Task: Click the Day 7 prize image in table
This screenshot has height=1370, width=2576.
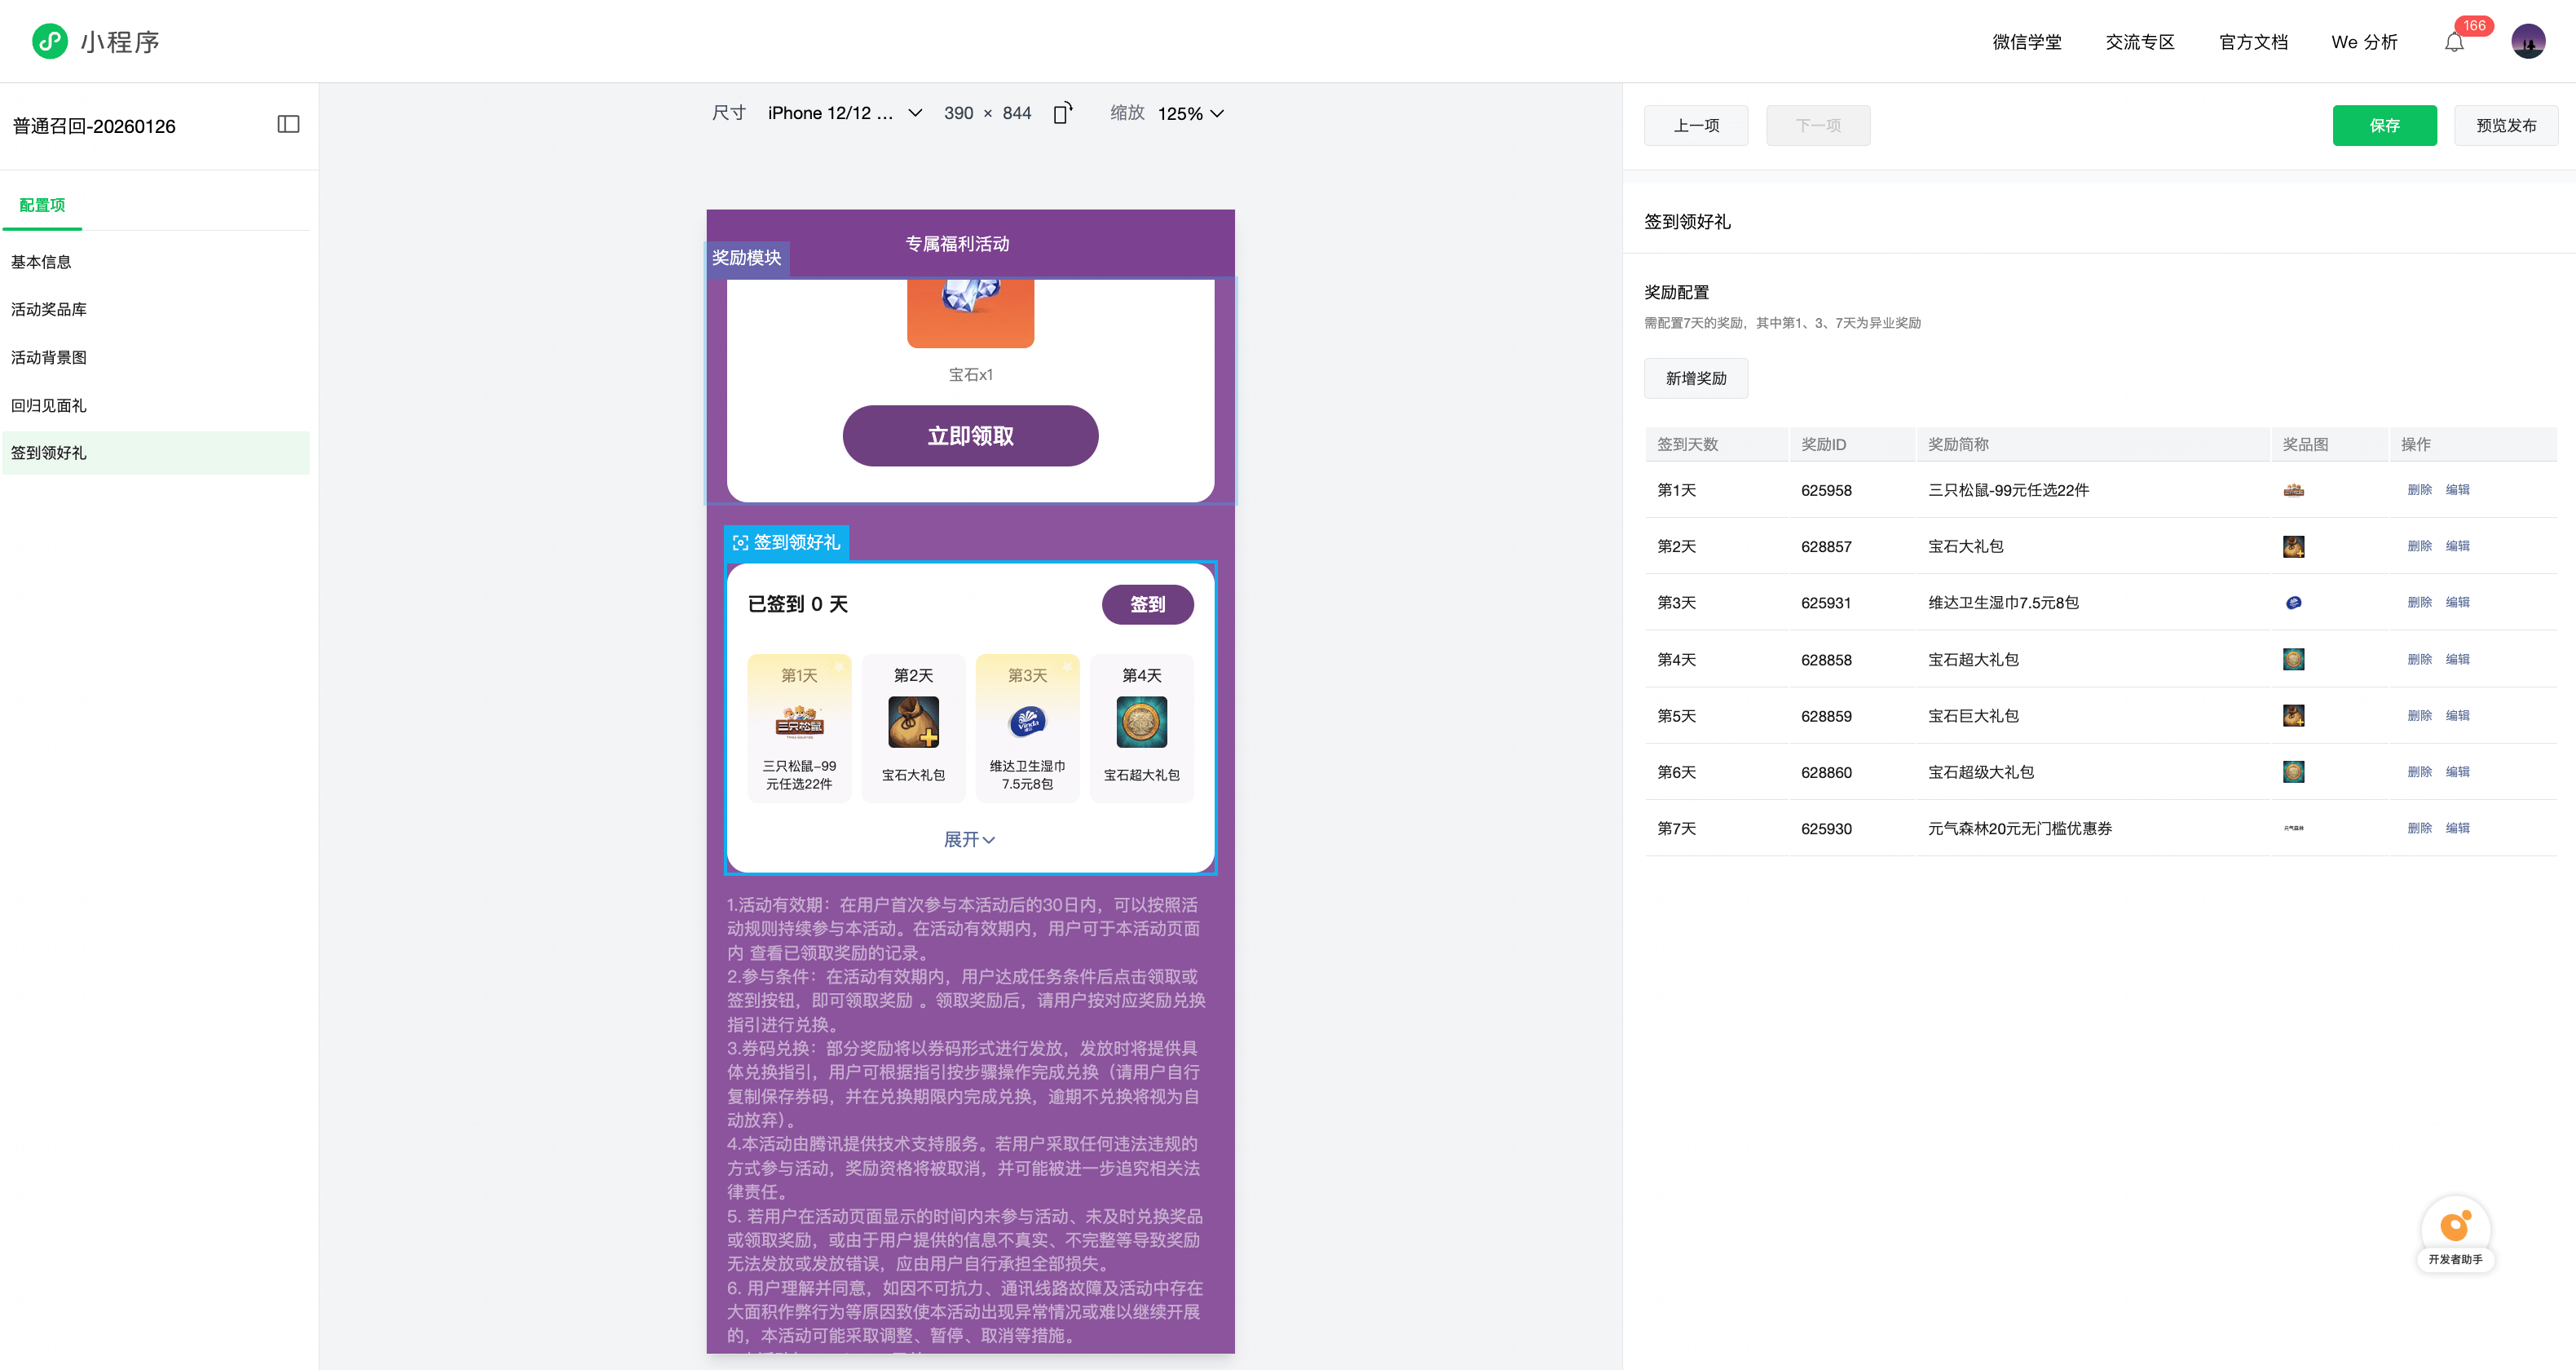Action: [2293, 828]
